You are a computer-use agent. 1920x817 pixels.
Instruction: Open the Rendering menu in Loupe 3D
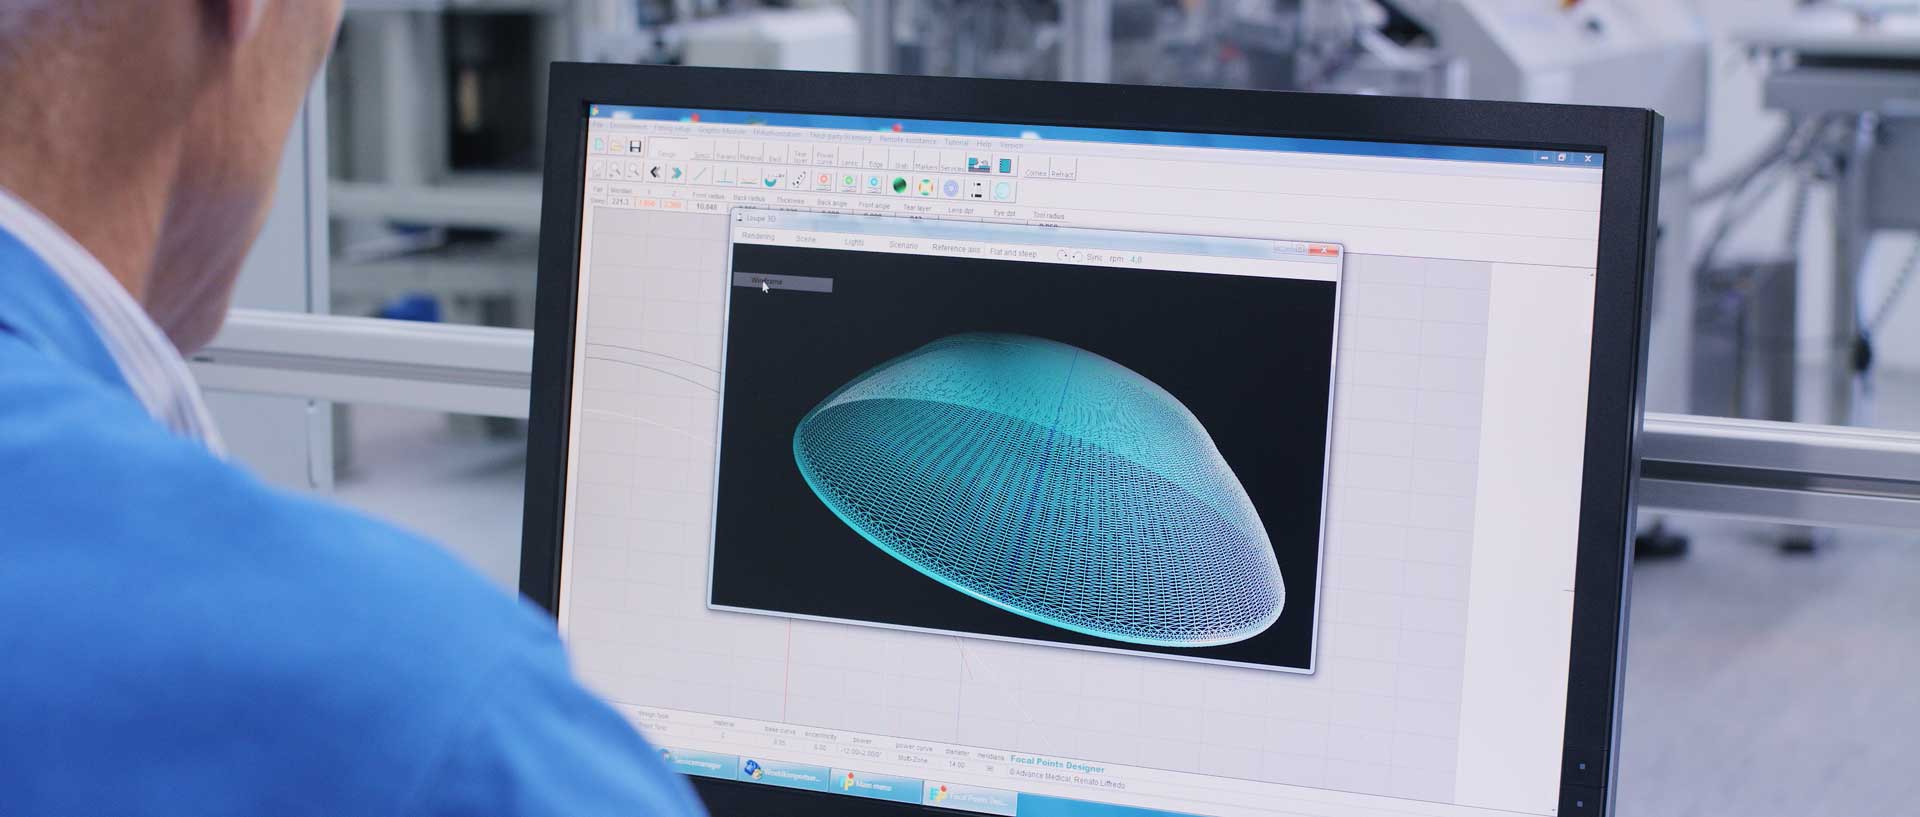coord(758,237)
